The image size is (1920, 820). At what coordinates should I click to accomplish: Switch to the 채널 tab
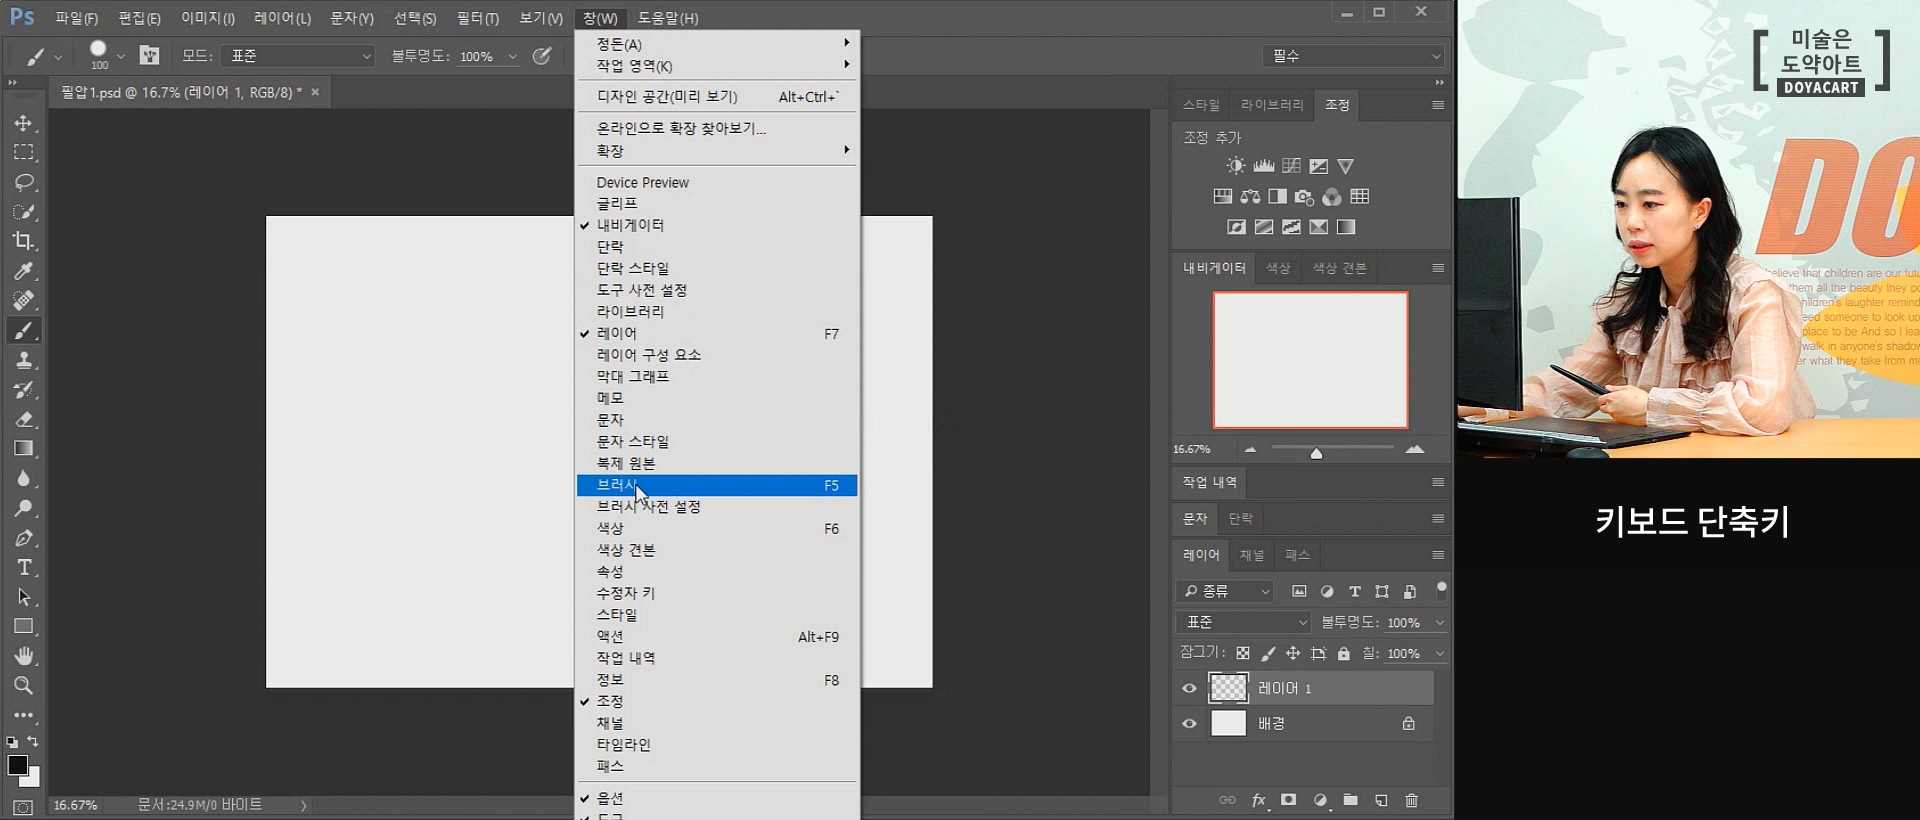(x=1252, y=555)
